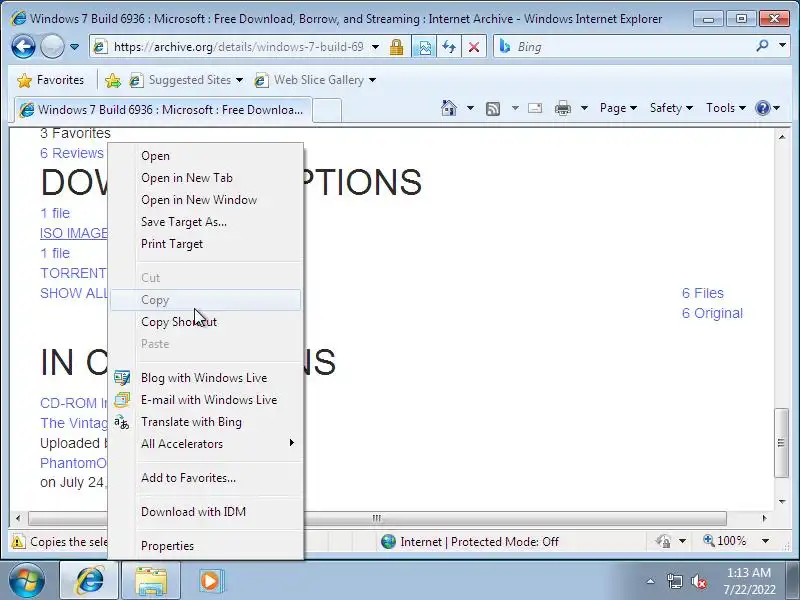Click the address bar URL field
Image resolution: width=800 pixels, height=600 pixels.
[238, 47]
